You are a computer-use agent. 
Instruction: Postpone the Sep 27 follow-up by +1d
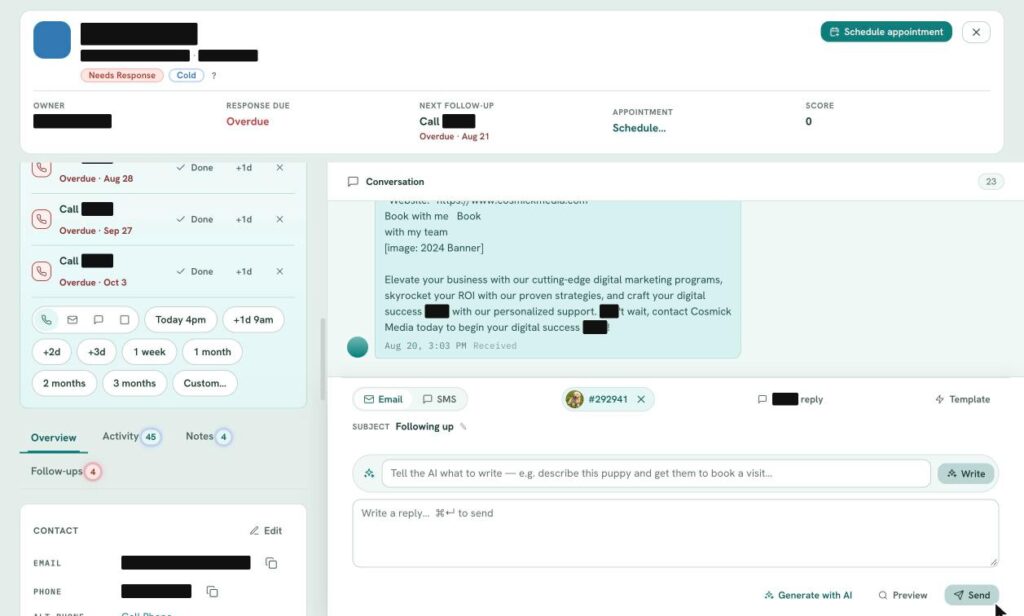click(244, 219)
